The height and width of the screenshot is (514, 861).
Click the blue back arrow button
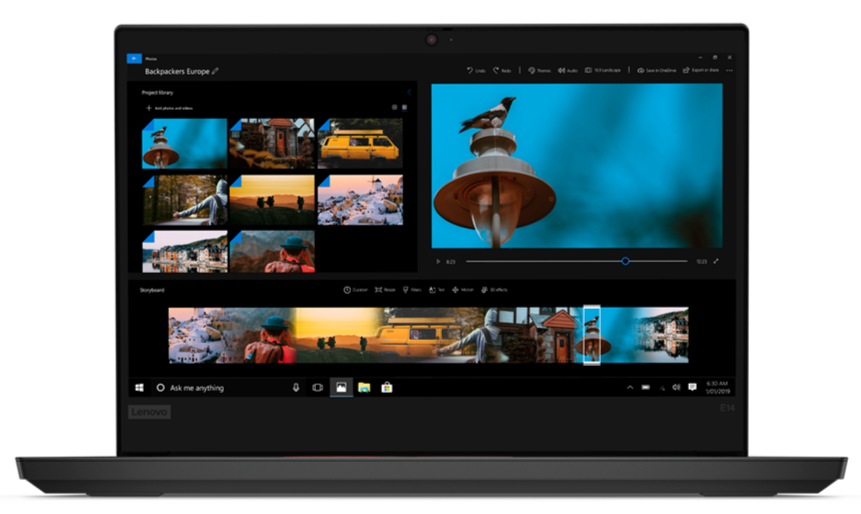coord(134,58)
